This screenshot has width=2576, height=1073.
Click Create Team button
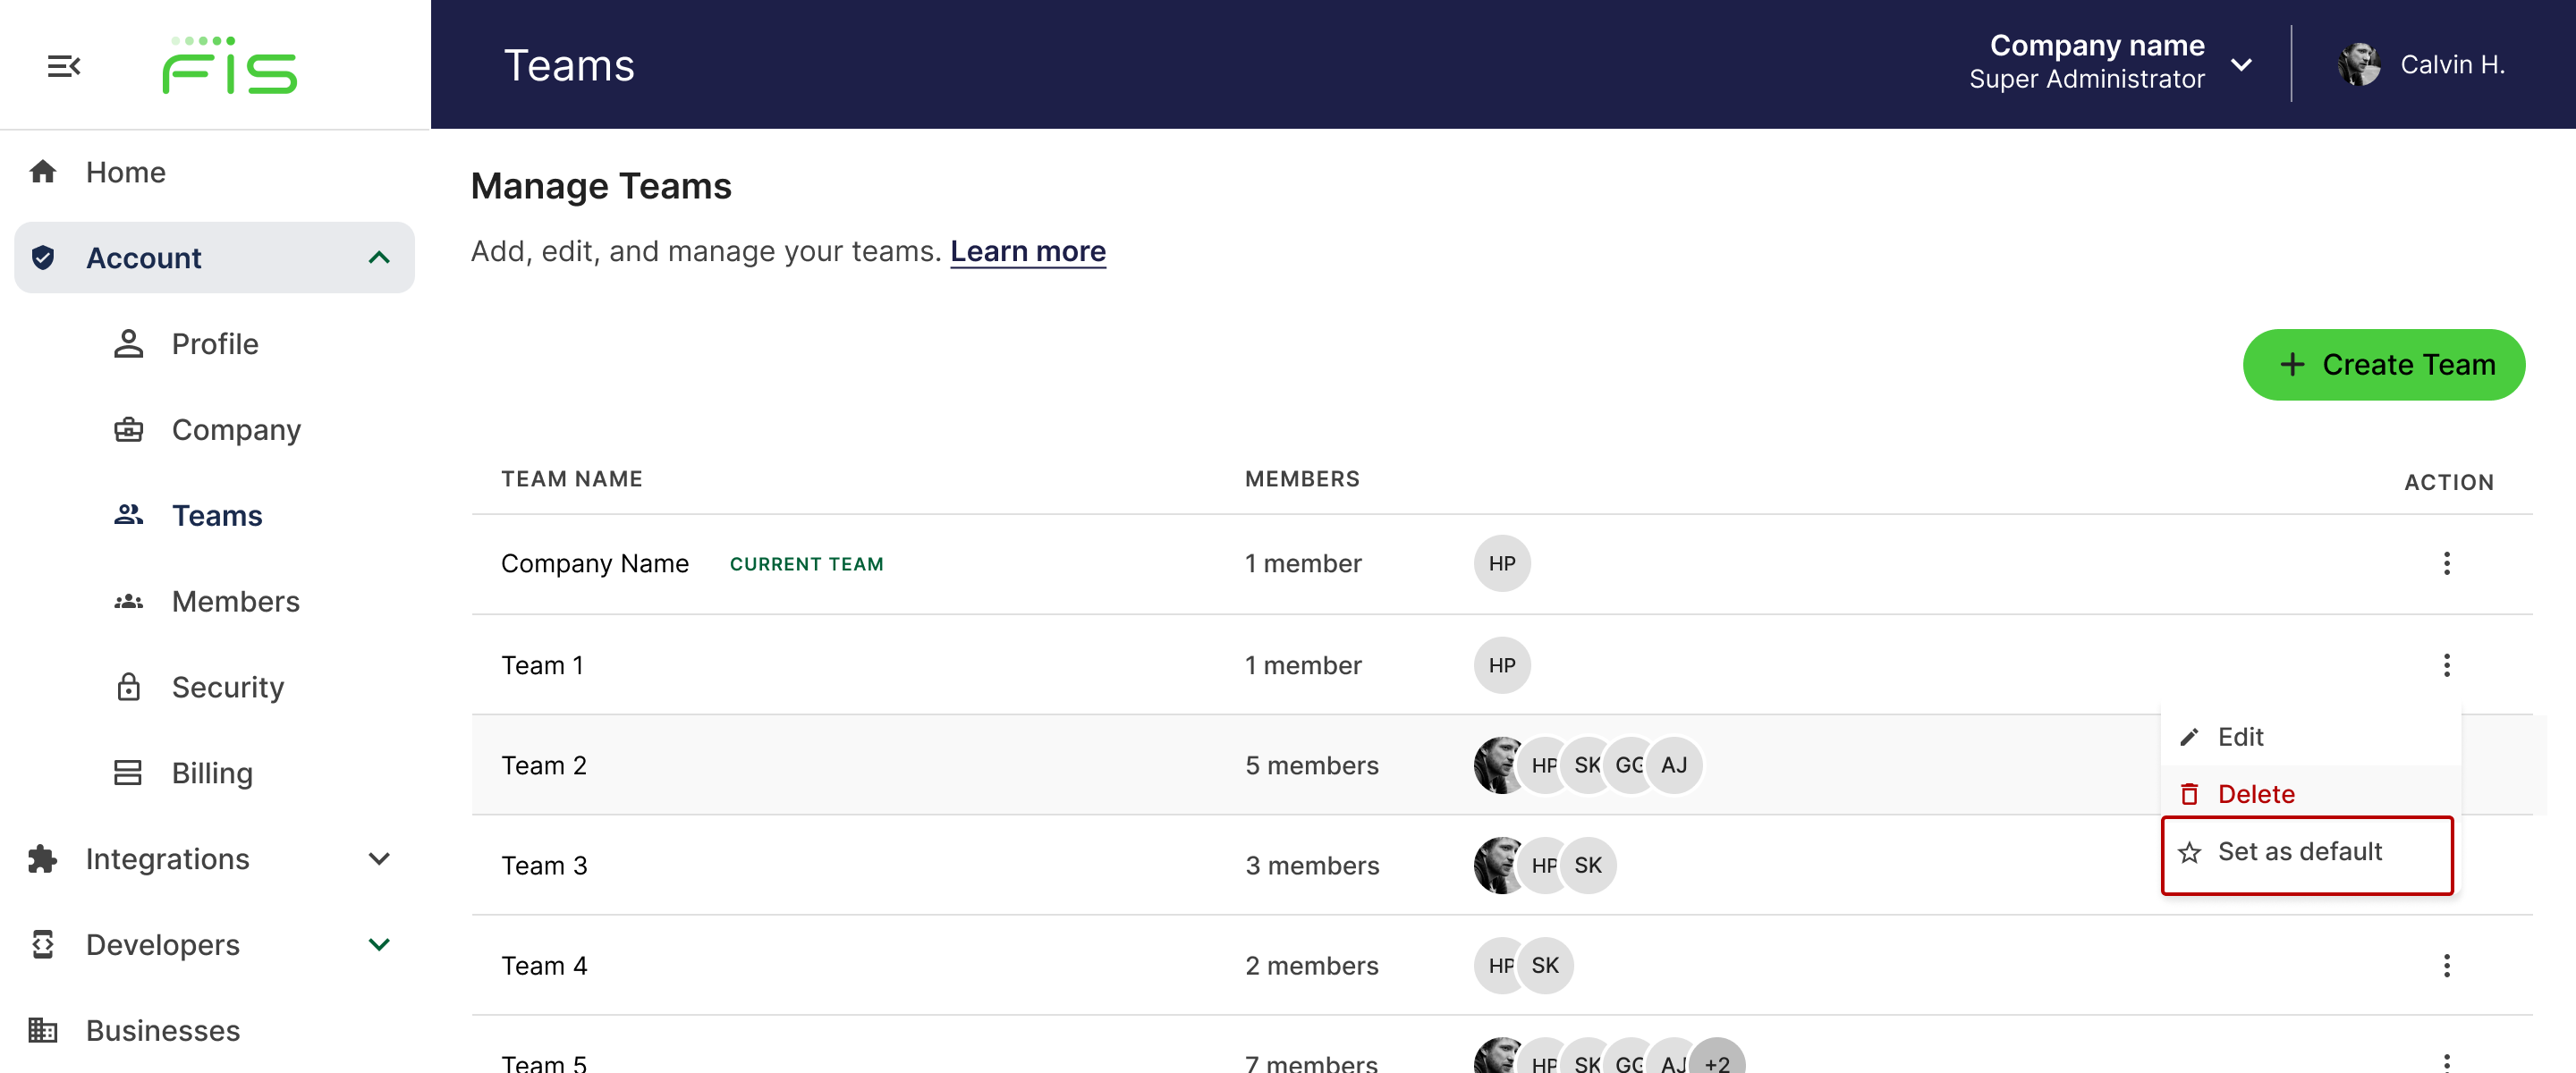[2385, 361]
